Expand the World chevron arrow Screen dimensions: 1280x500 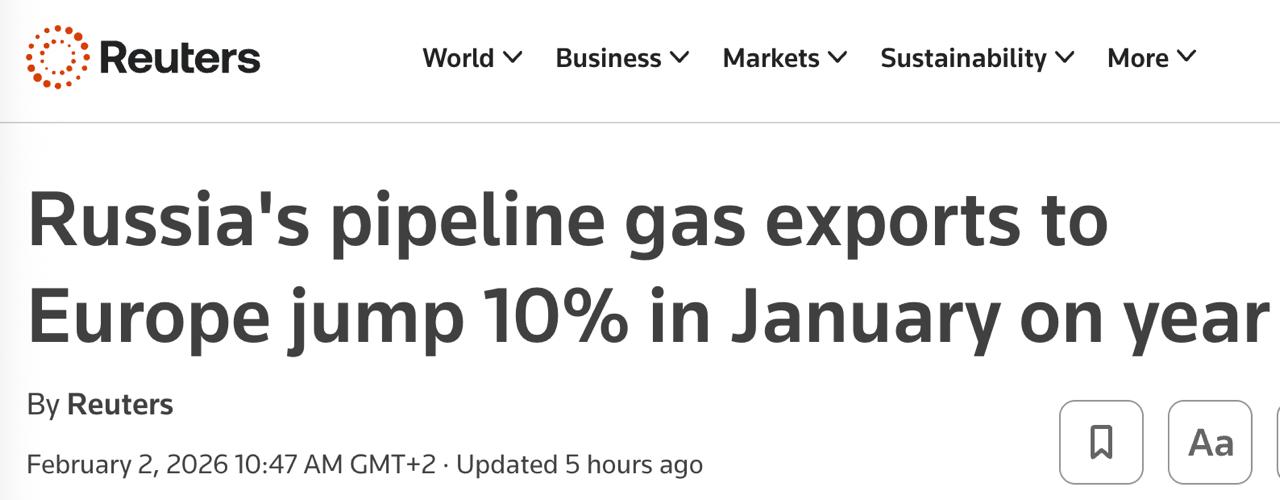[x=512, y=58]
